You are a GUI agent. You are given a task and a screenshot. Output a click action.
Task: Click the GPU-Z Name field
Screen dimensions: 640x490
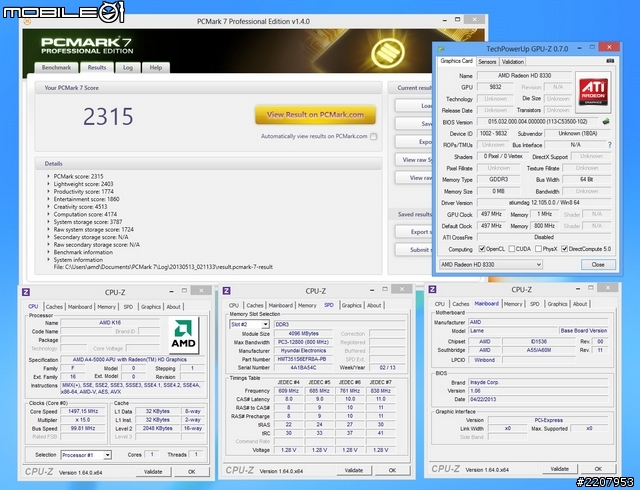(524, 76)
